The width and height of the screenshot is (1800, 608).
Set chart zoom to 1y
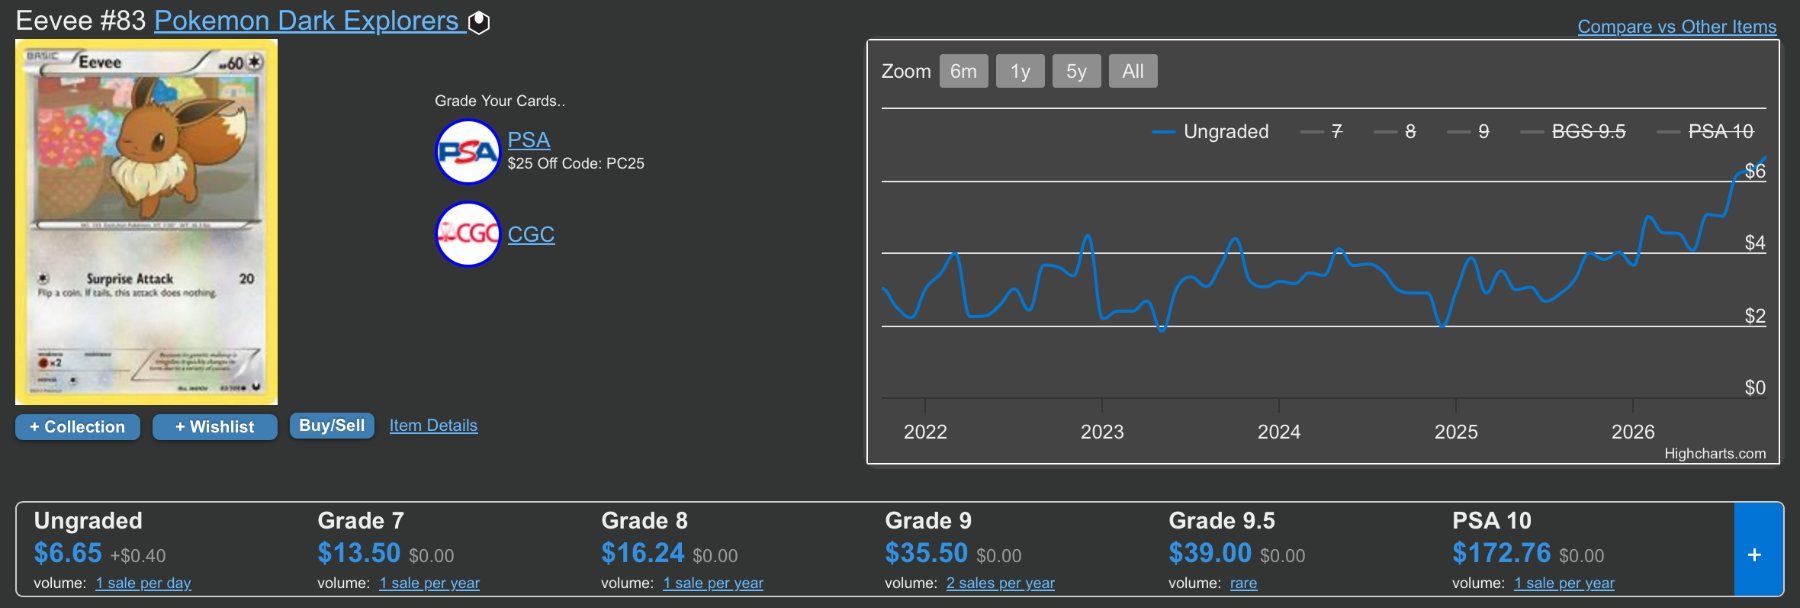1020,71
